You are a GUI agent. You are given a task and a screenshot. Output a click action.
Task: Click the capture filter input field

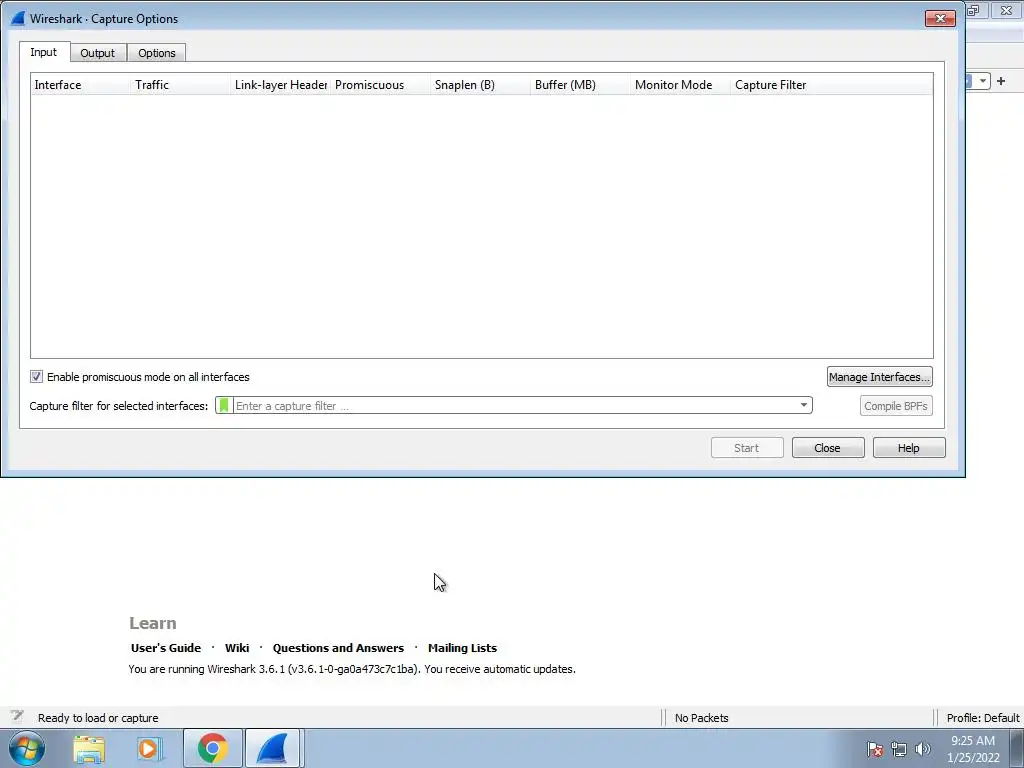515,406
